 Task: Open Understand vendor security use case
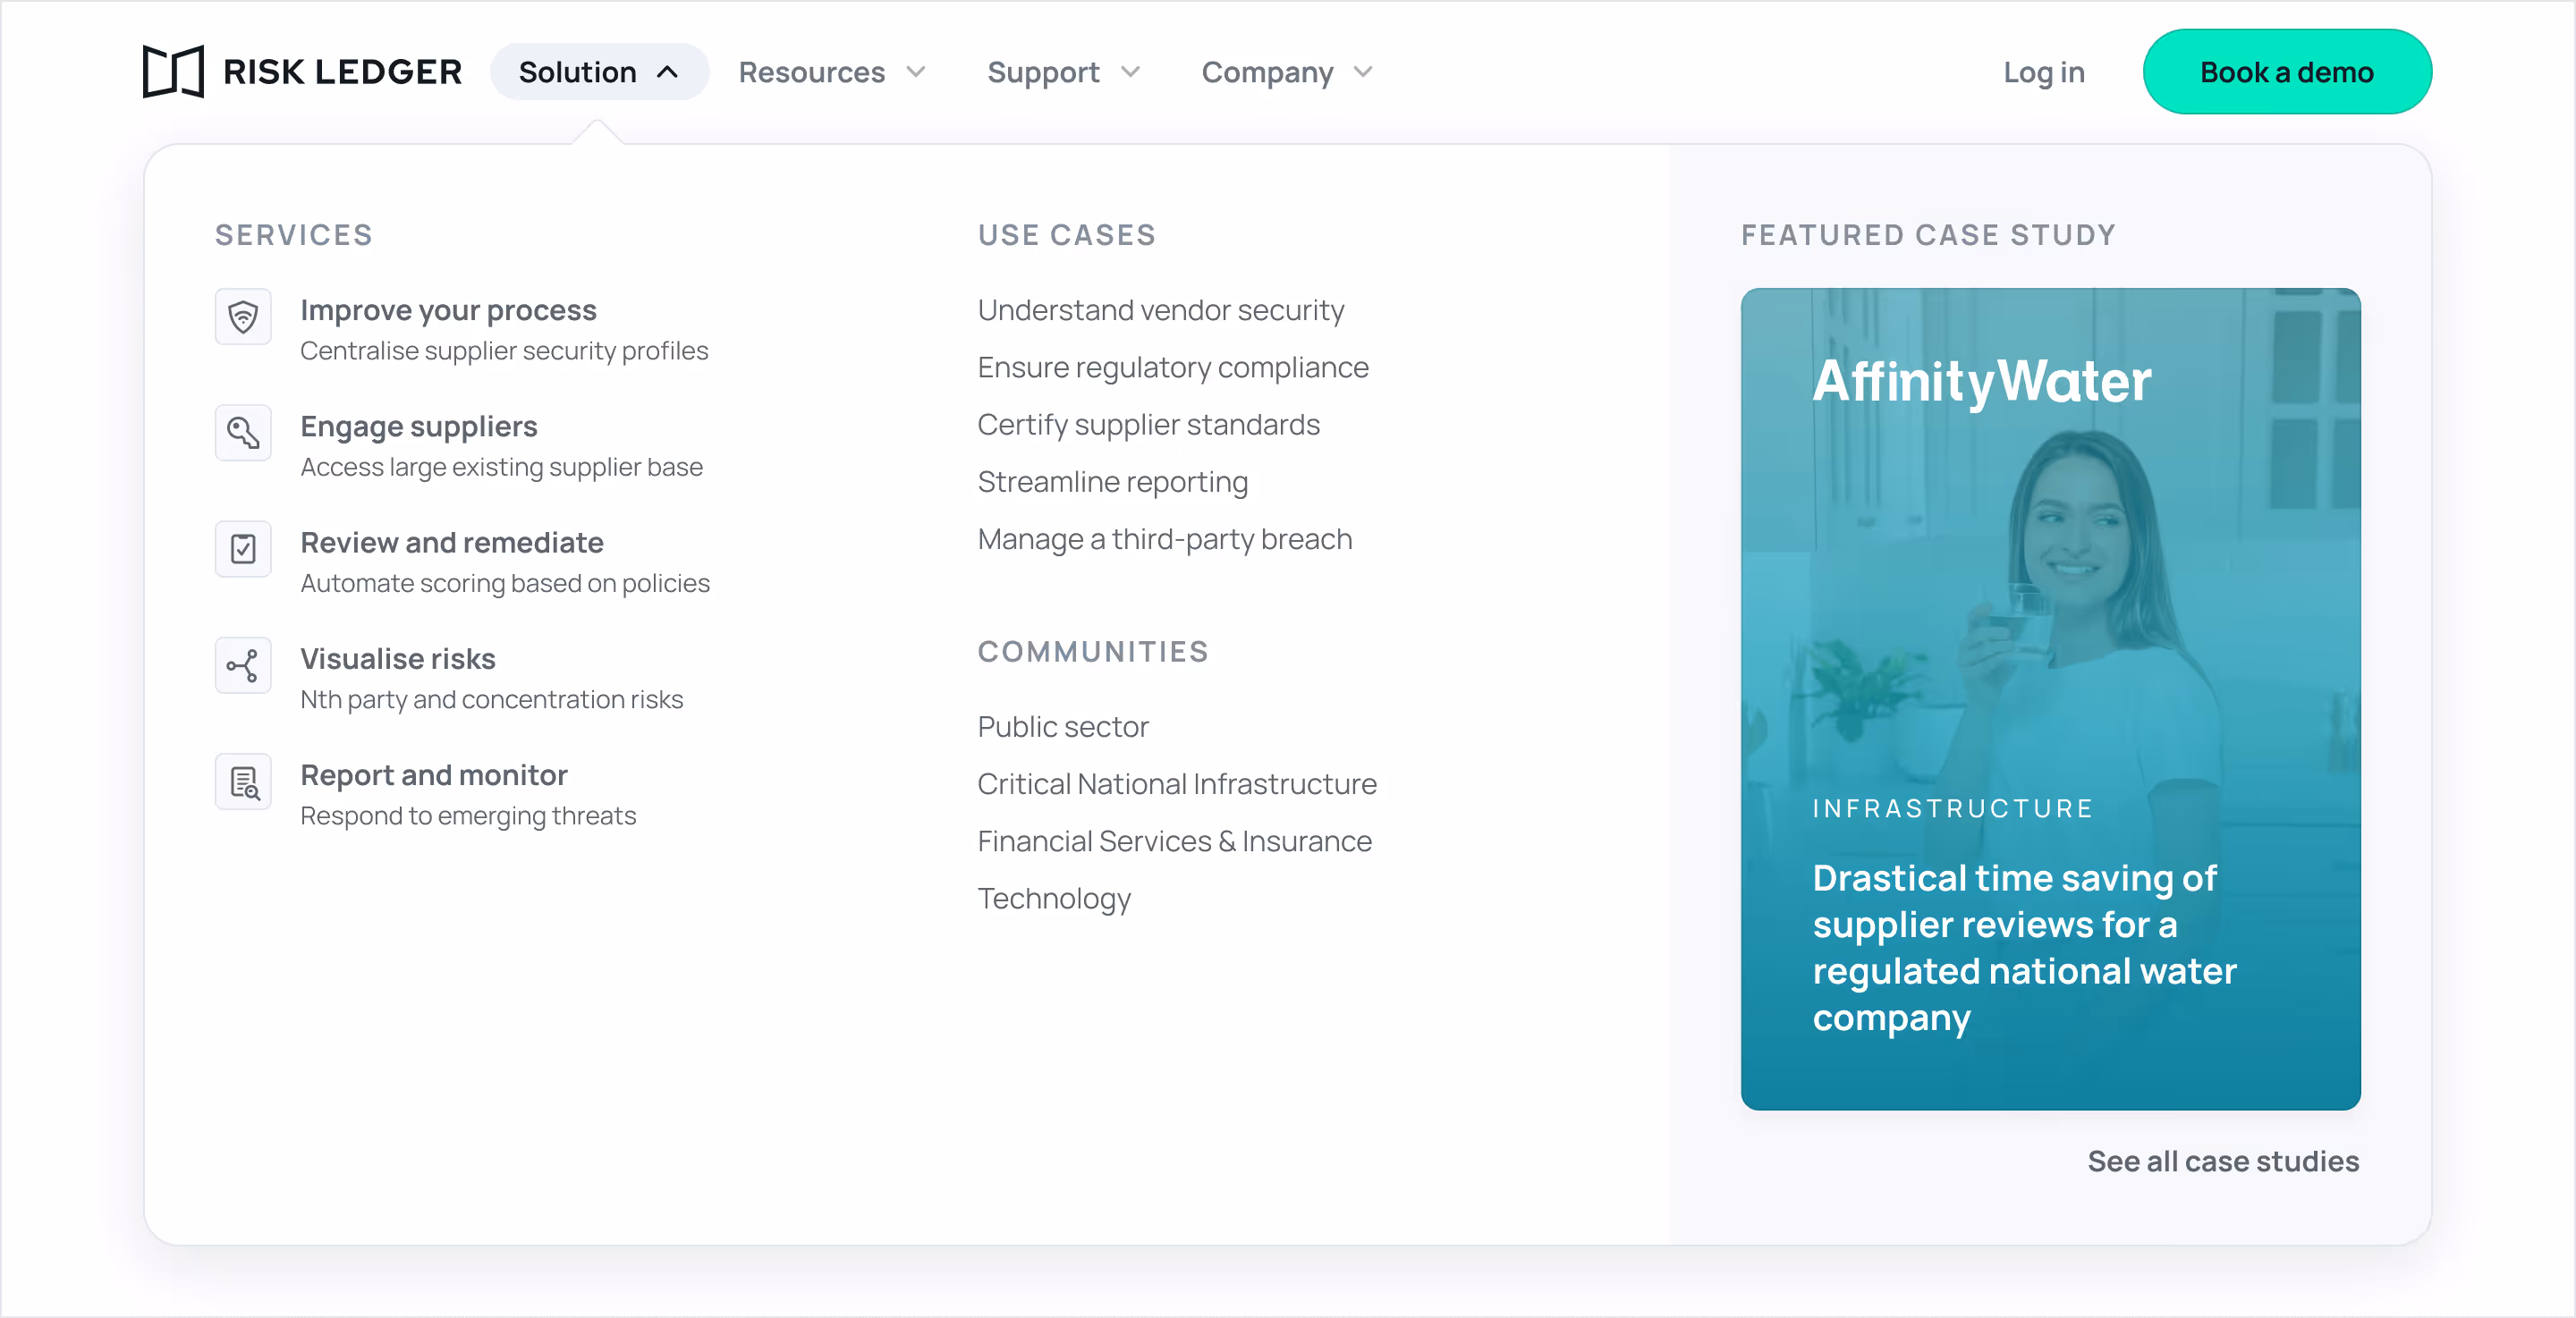1160,310
